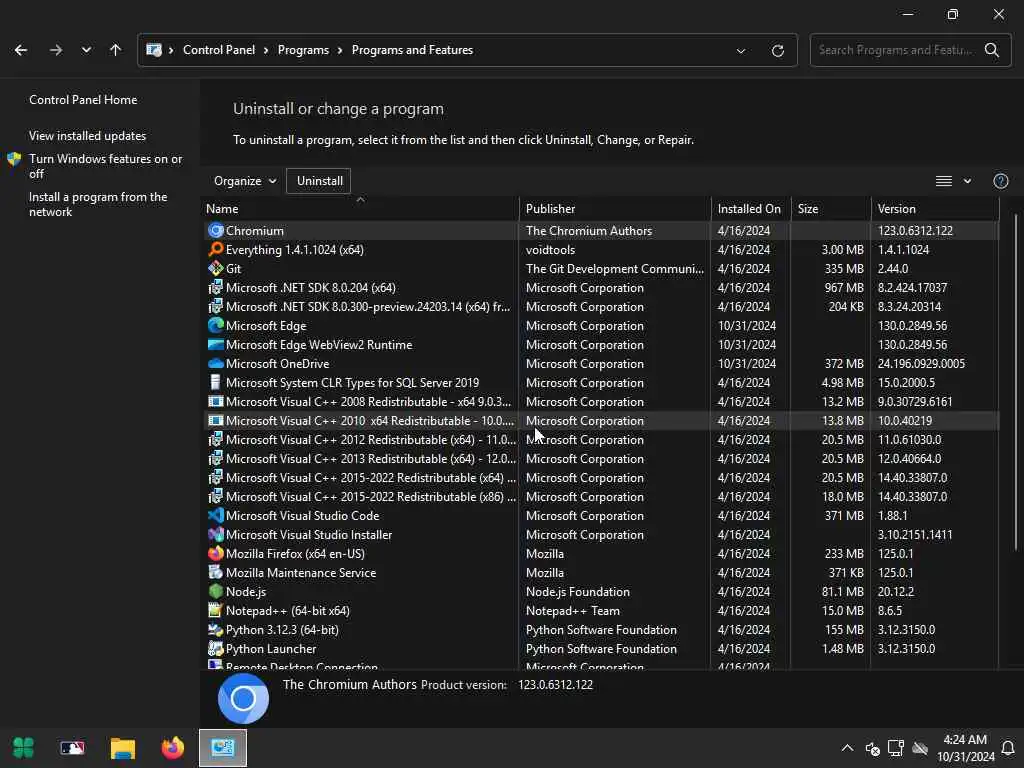Refresh the Programs and Features list
The image size is (1024, 768).
pyautogui.click(x=777, y=50)
